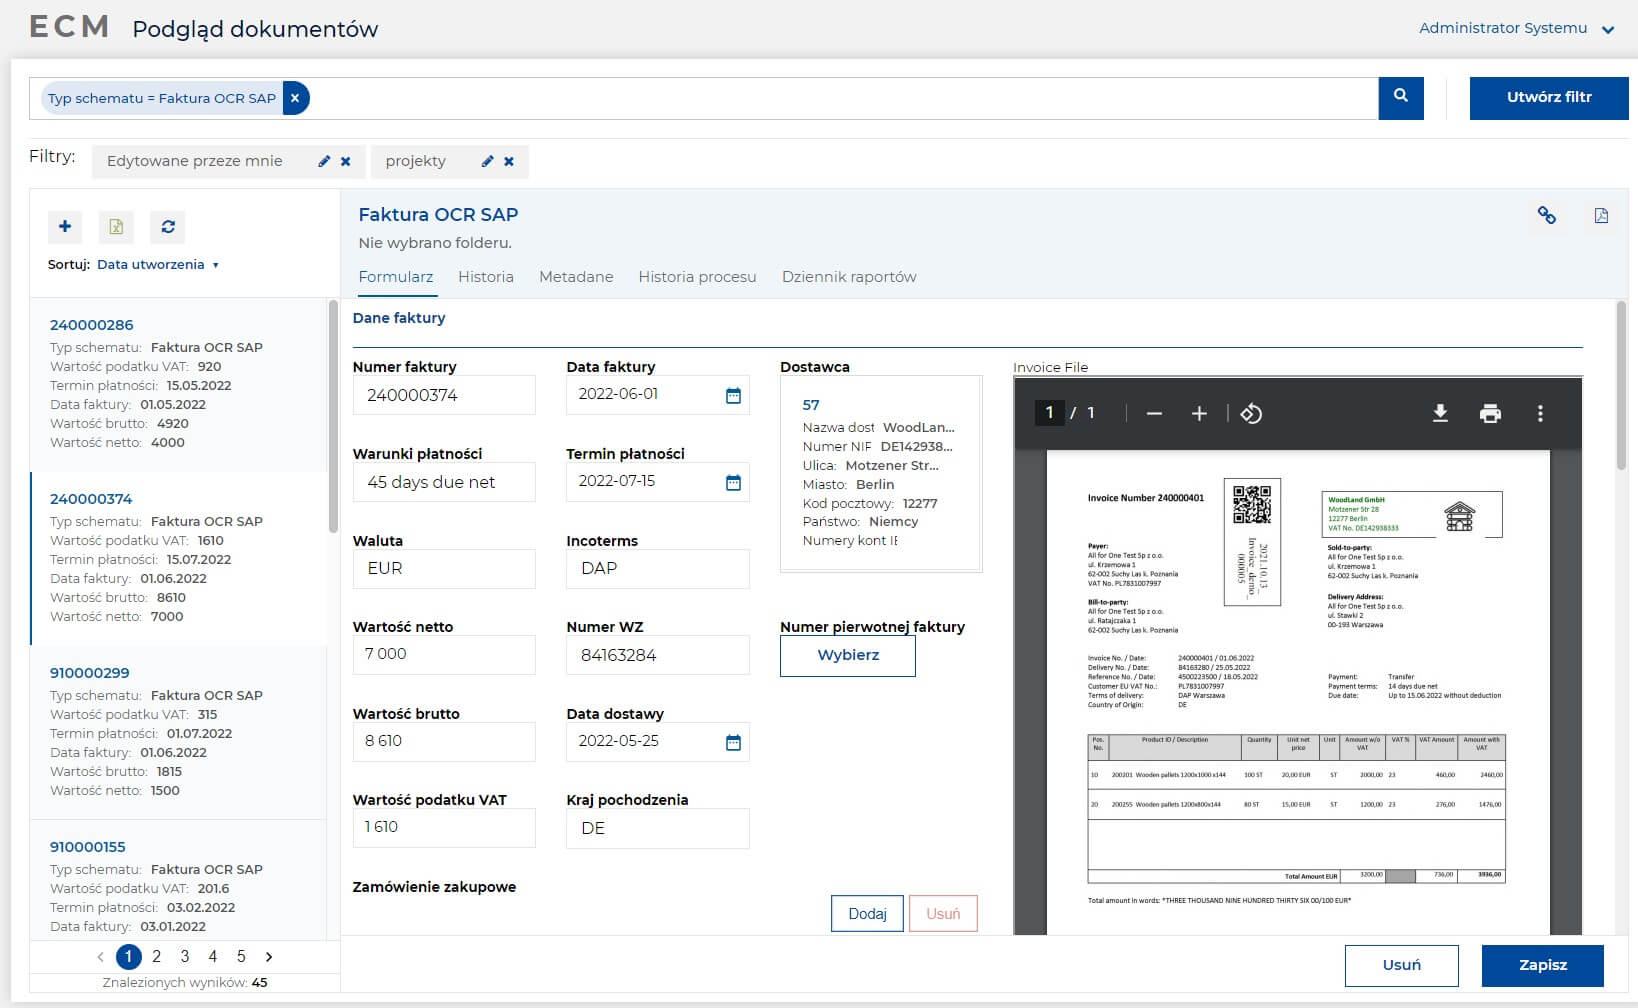Click 'Wybierz' for Numer pierwotnej faktury
Viewport: 1638px width, 1008px height.
coord(848,656)
